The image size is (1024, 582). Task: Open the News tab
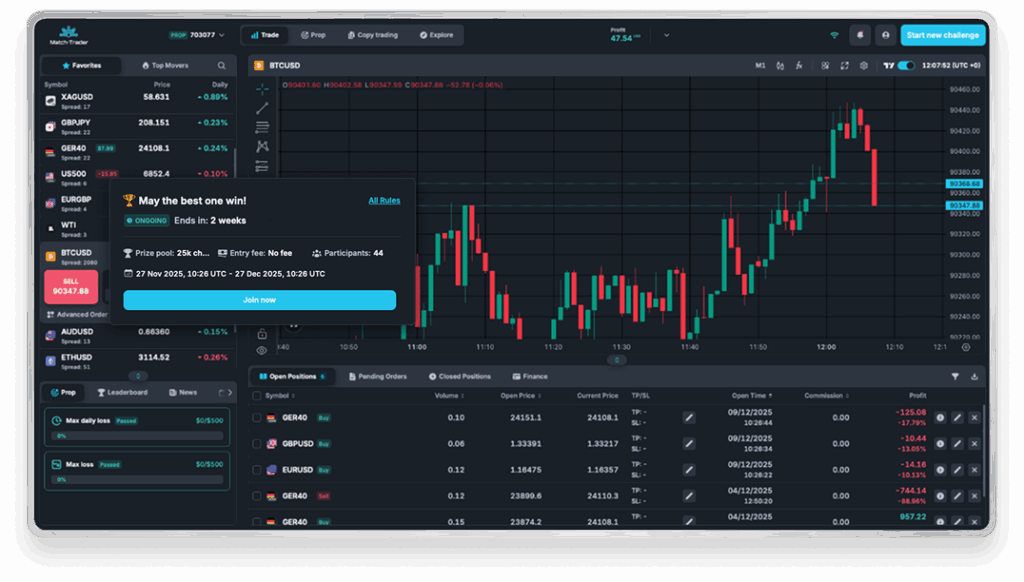pyautogui.click(x=183, y=393)
